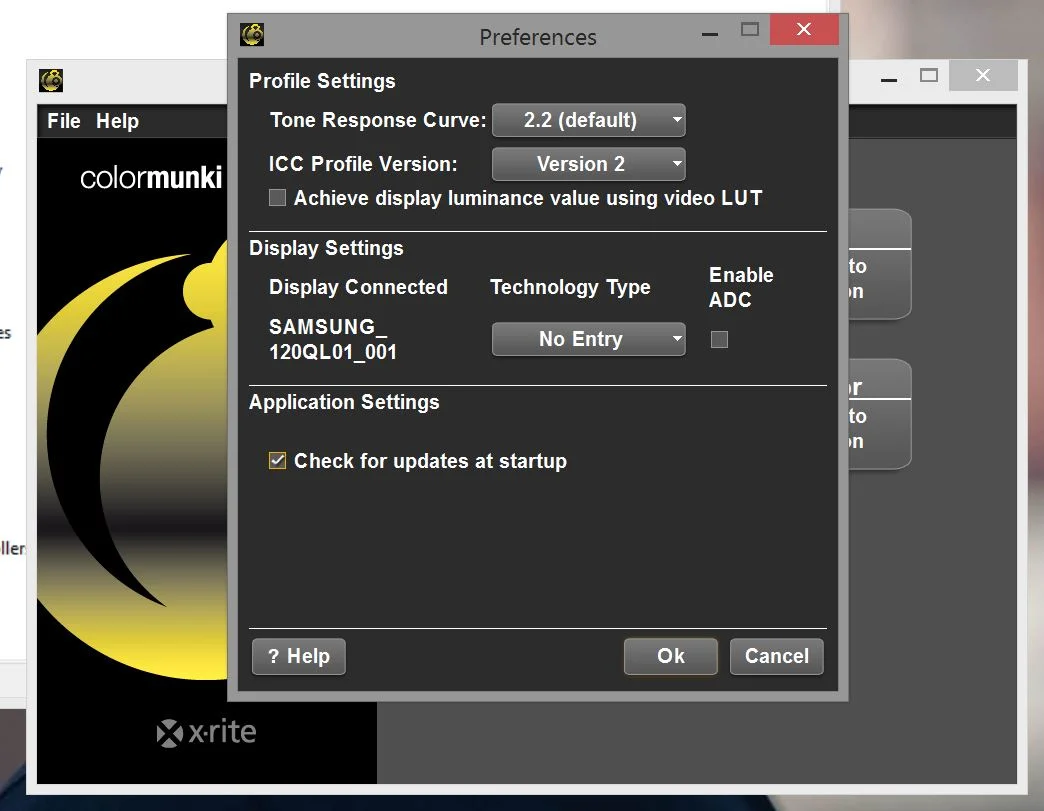Minimize the ColorMunki main window
Viewport: 1044px width, 811px height.
coord(889,79)
